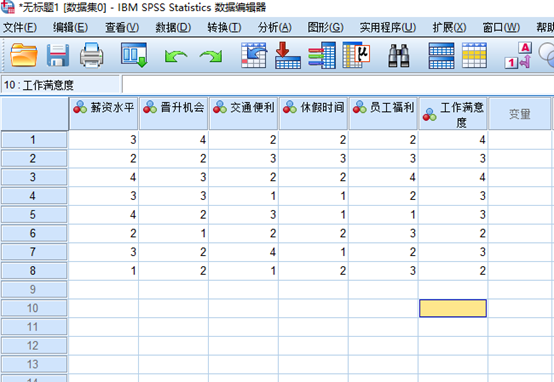Viewport: 554px width, 382px height.
Task: Click the Print icon in the toolbar
Action: (92, 55)
